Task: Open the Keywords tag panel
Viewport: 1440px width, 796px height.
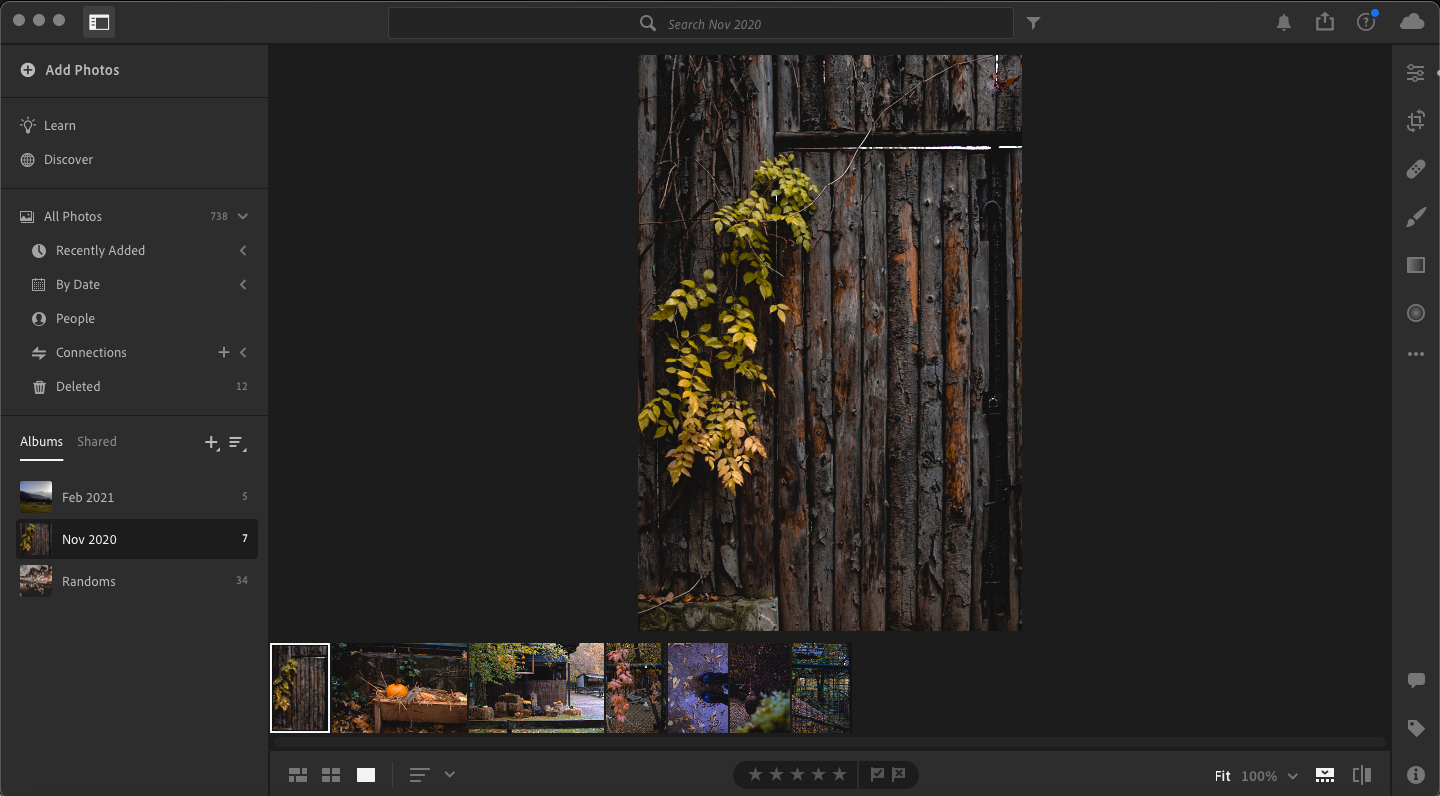Action: 1415,728
